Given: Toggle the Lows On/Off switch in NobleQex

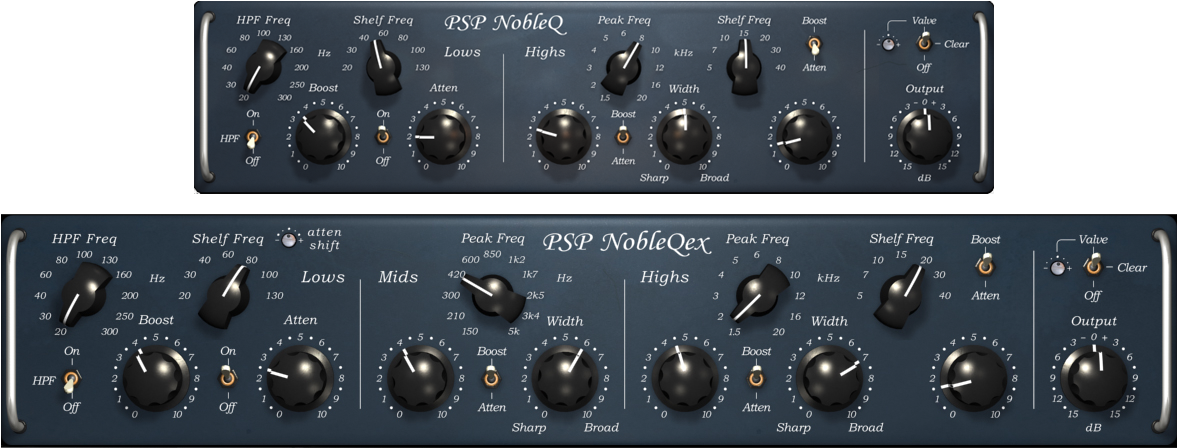Looking at the screenshot, I should click(x=227, y=378).
